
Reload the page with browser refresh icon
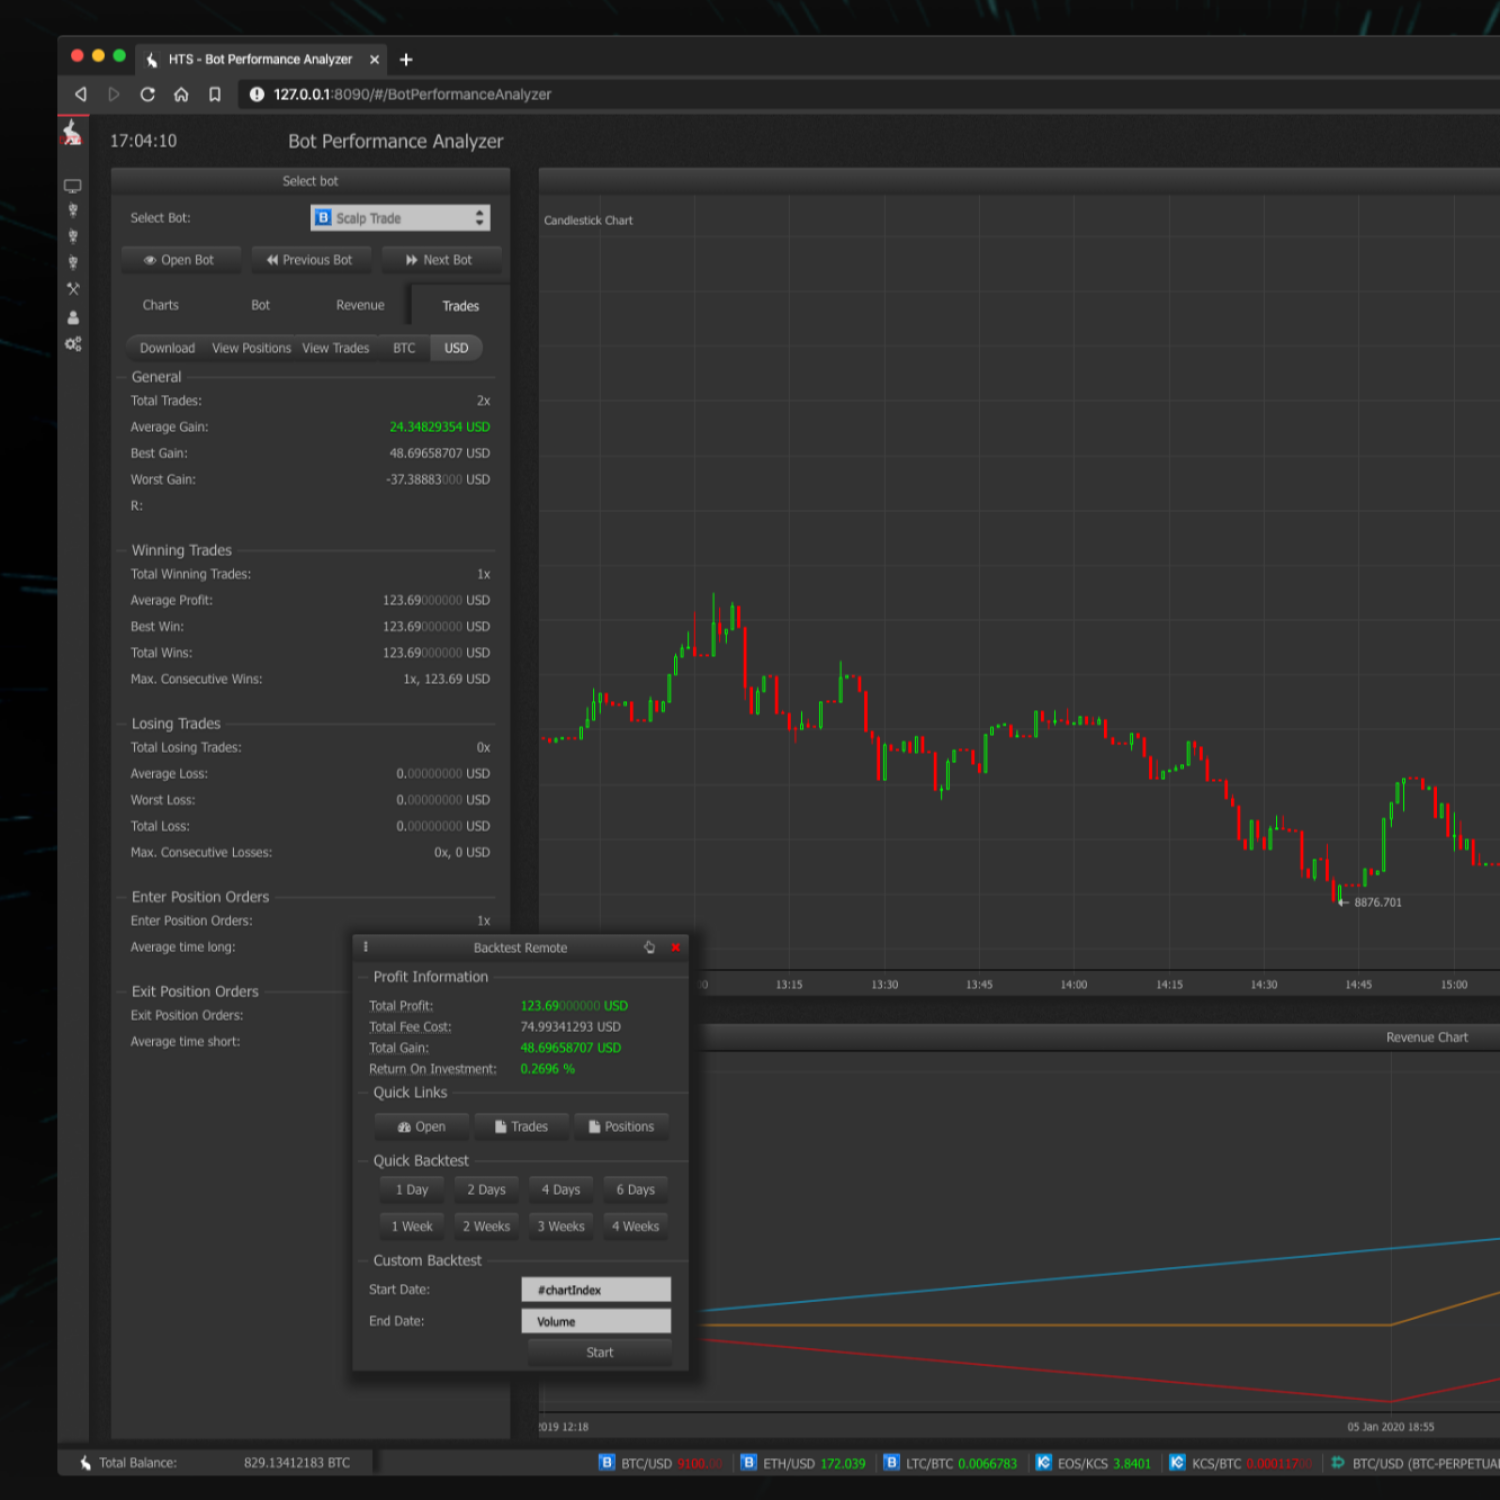point(147,94)
